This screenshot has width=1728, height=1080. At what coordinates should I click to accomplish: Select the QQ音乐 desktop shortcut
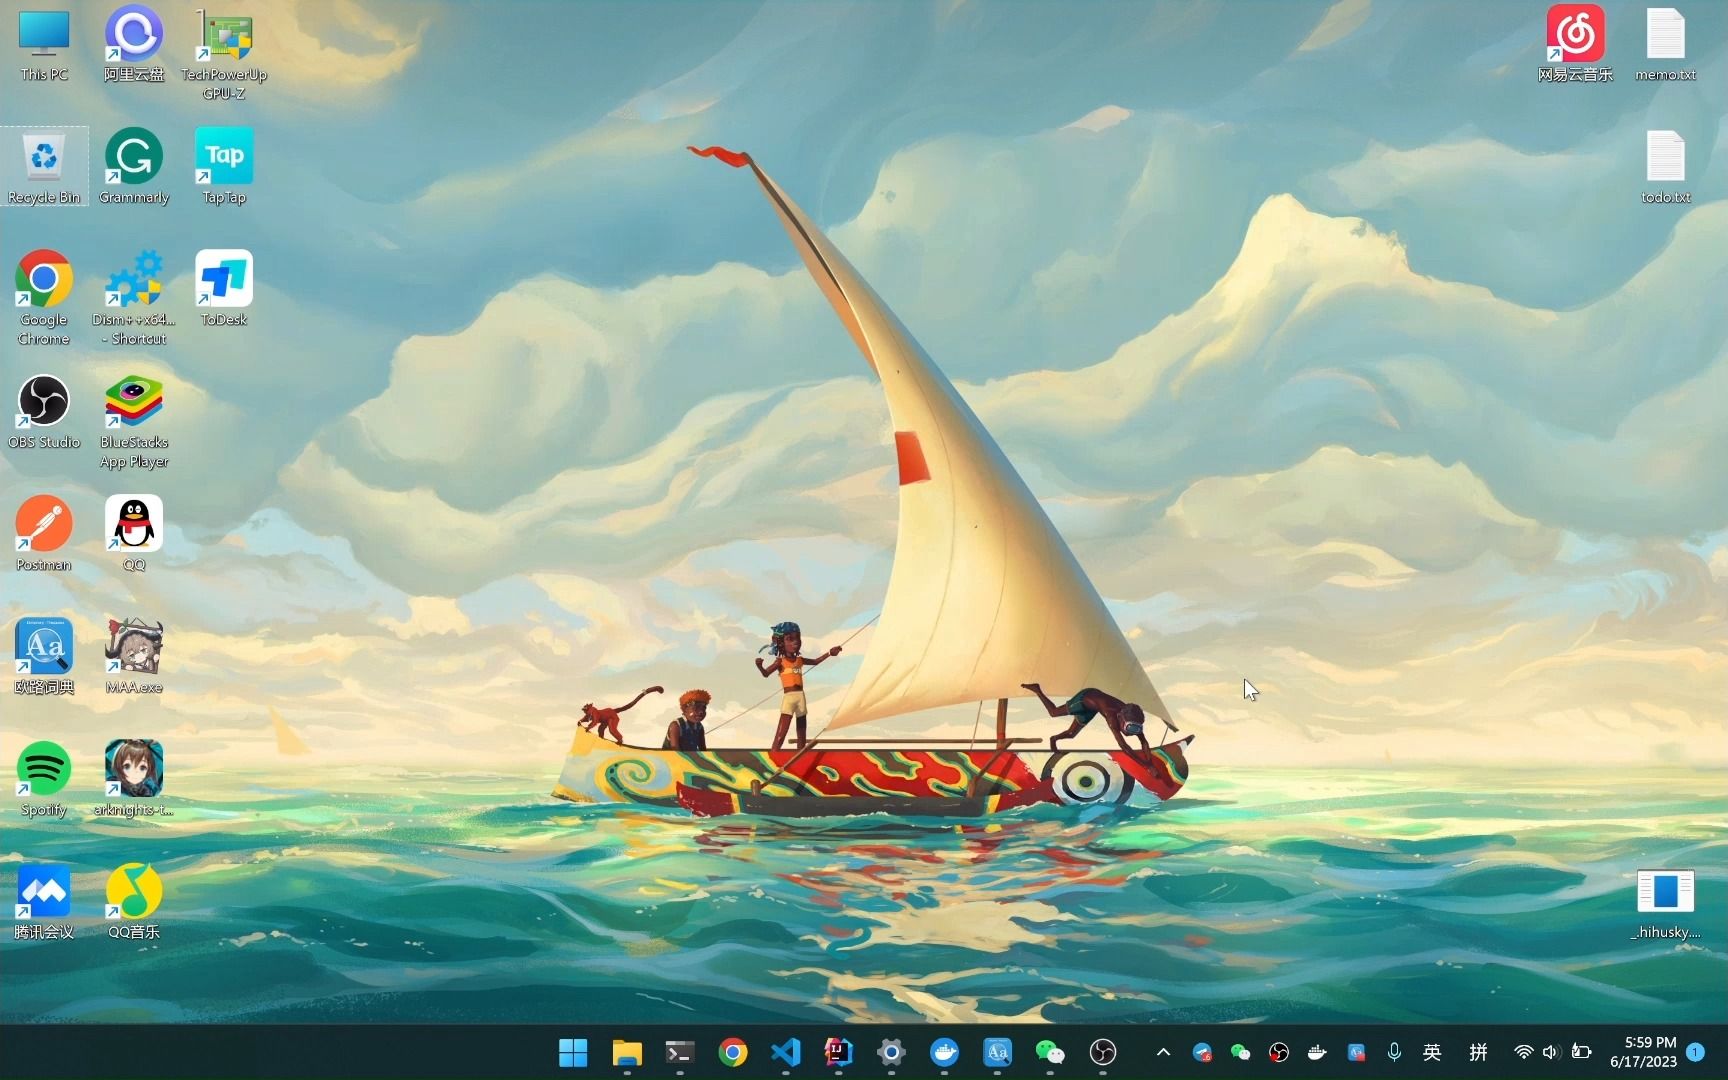coord(134,902)
